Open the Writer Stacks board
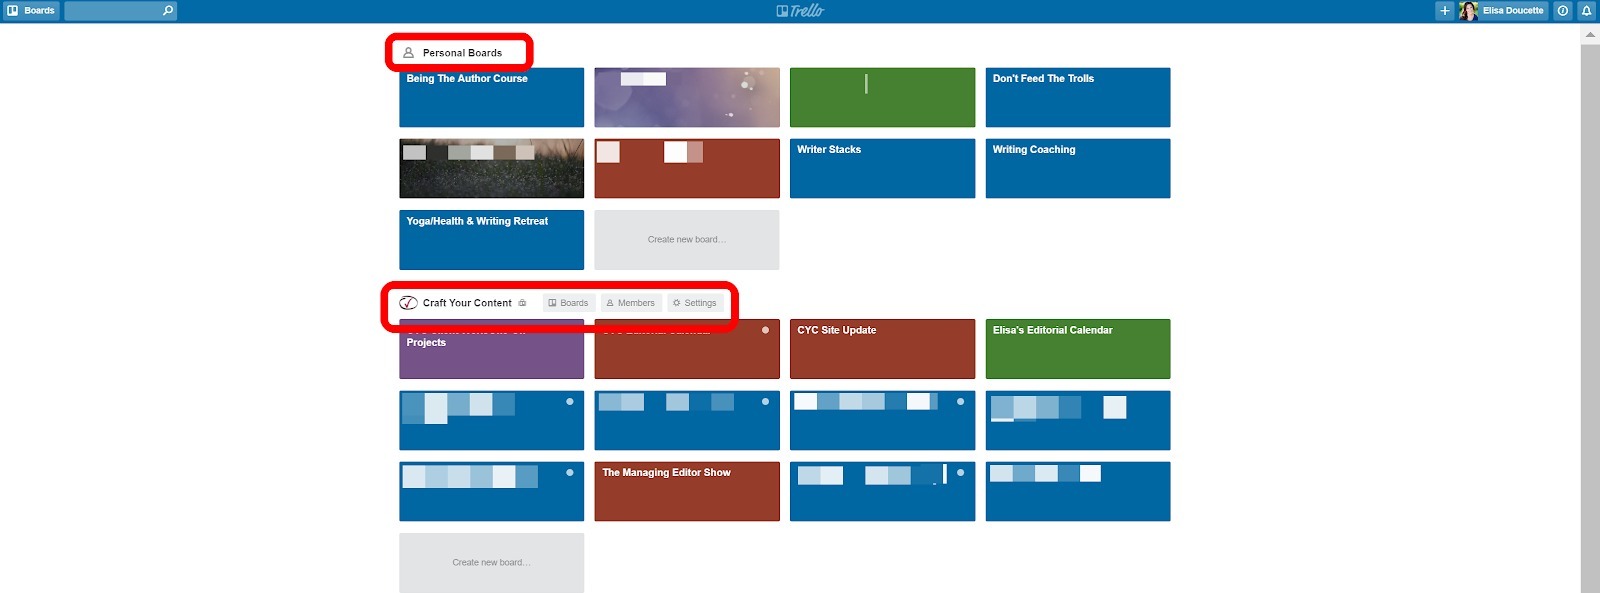1600x593 pixels. (x=882, y=168)
